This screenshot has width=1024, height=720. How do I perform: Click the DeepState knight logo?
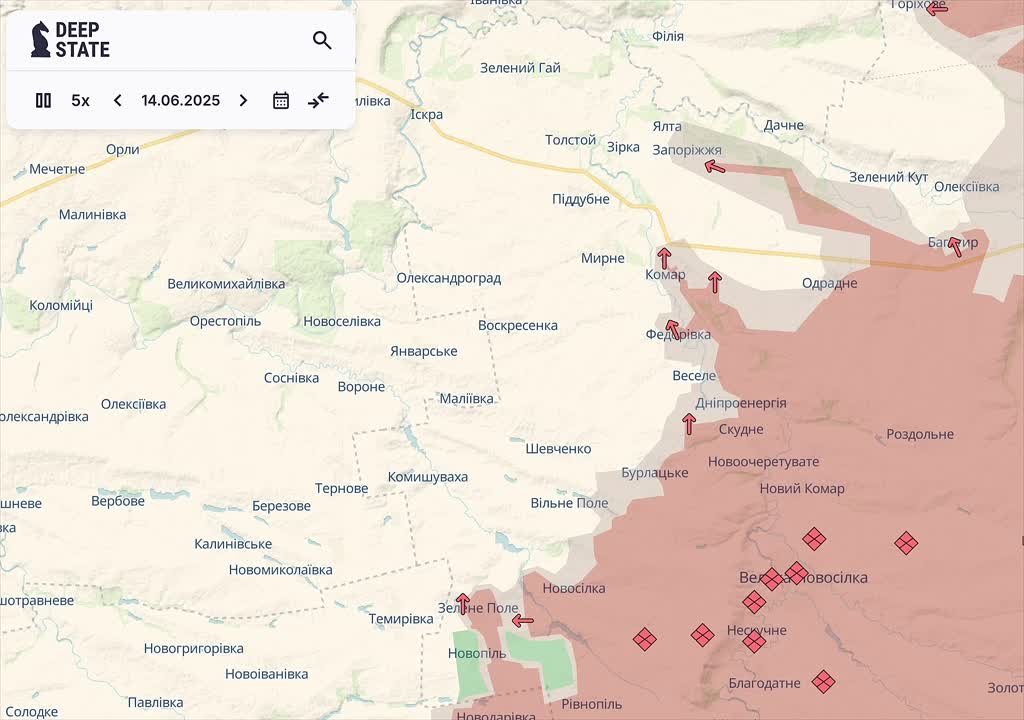pyautogui.click(x=40, y=39)
